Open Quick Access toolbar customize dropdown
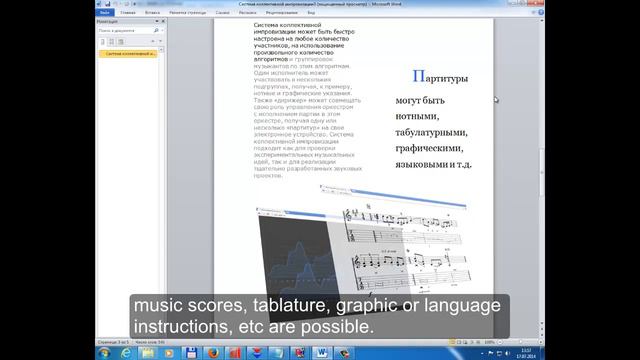This screenshot has width=640, height=360. pos(134,4)
